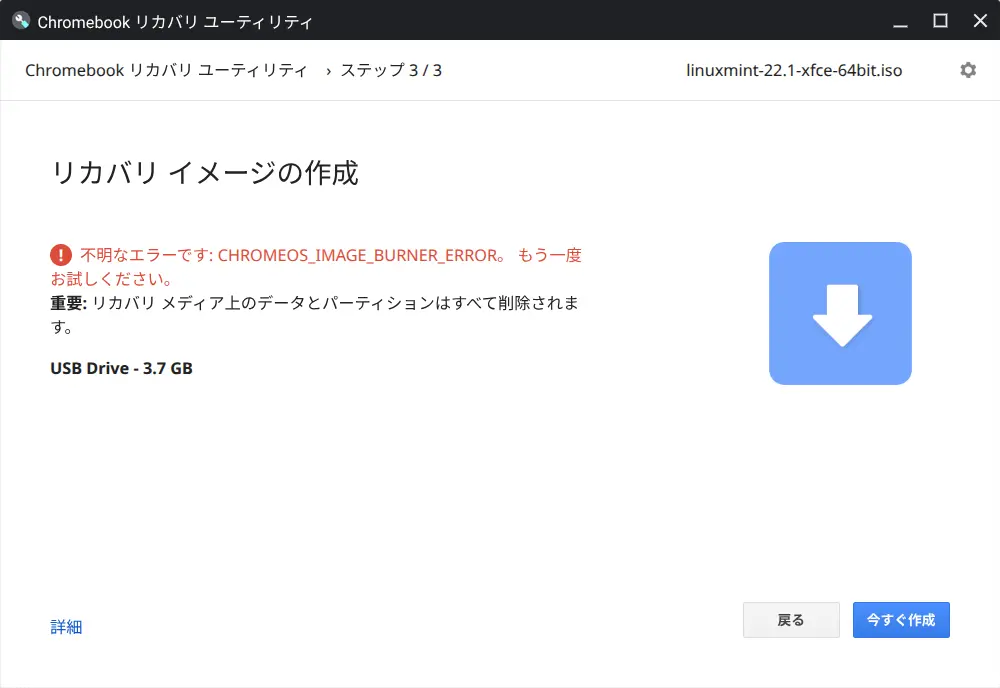
Task: Click the red error exclamation icon
Action: click(x=61, y=255)
